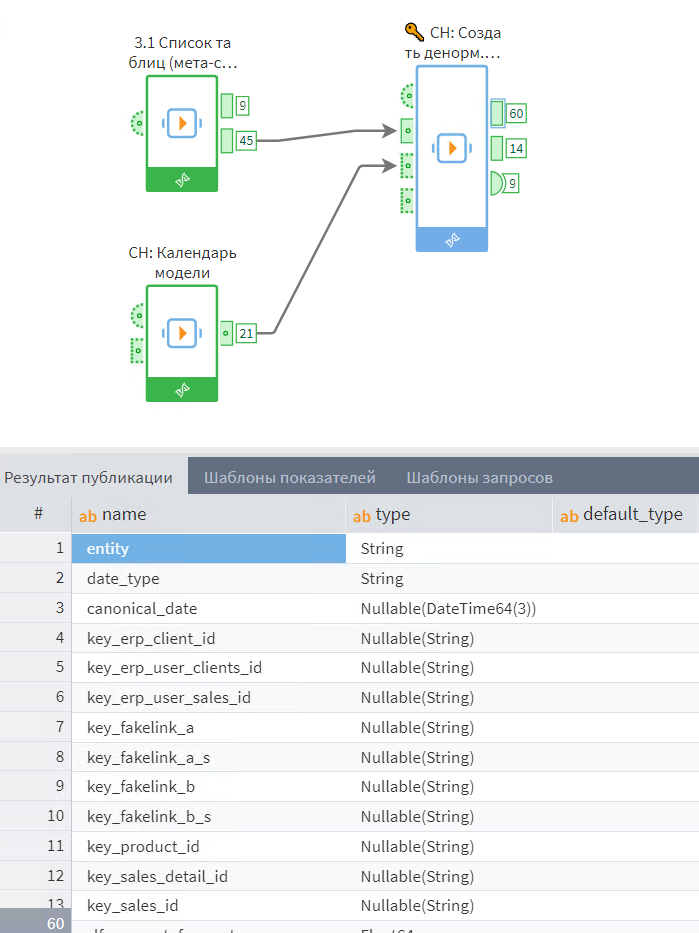
Task: Open the Шаблоны запросов tab
Action: pos(479,477)
